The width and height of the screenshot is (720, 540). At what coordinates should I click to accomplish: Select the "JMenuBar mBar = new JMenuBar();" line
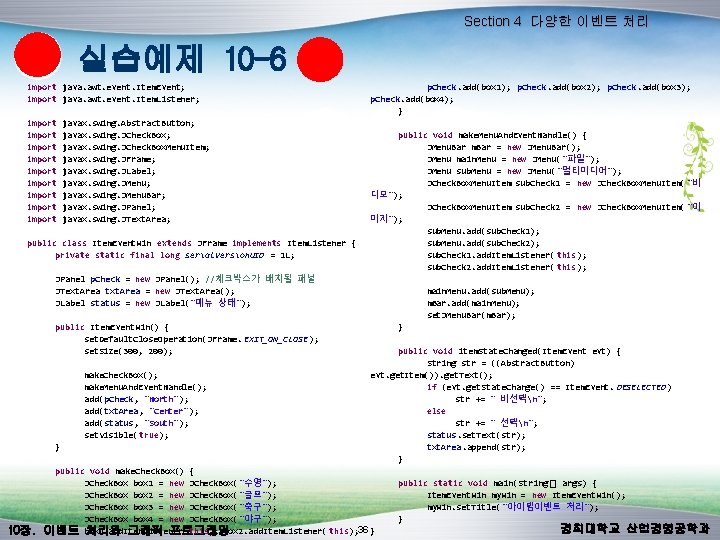point(504,147)
